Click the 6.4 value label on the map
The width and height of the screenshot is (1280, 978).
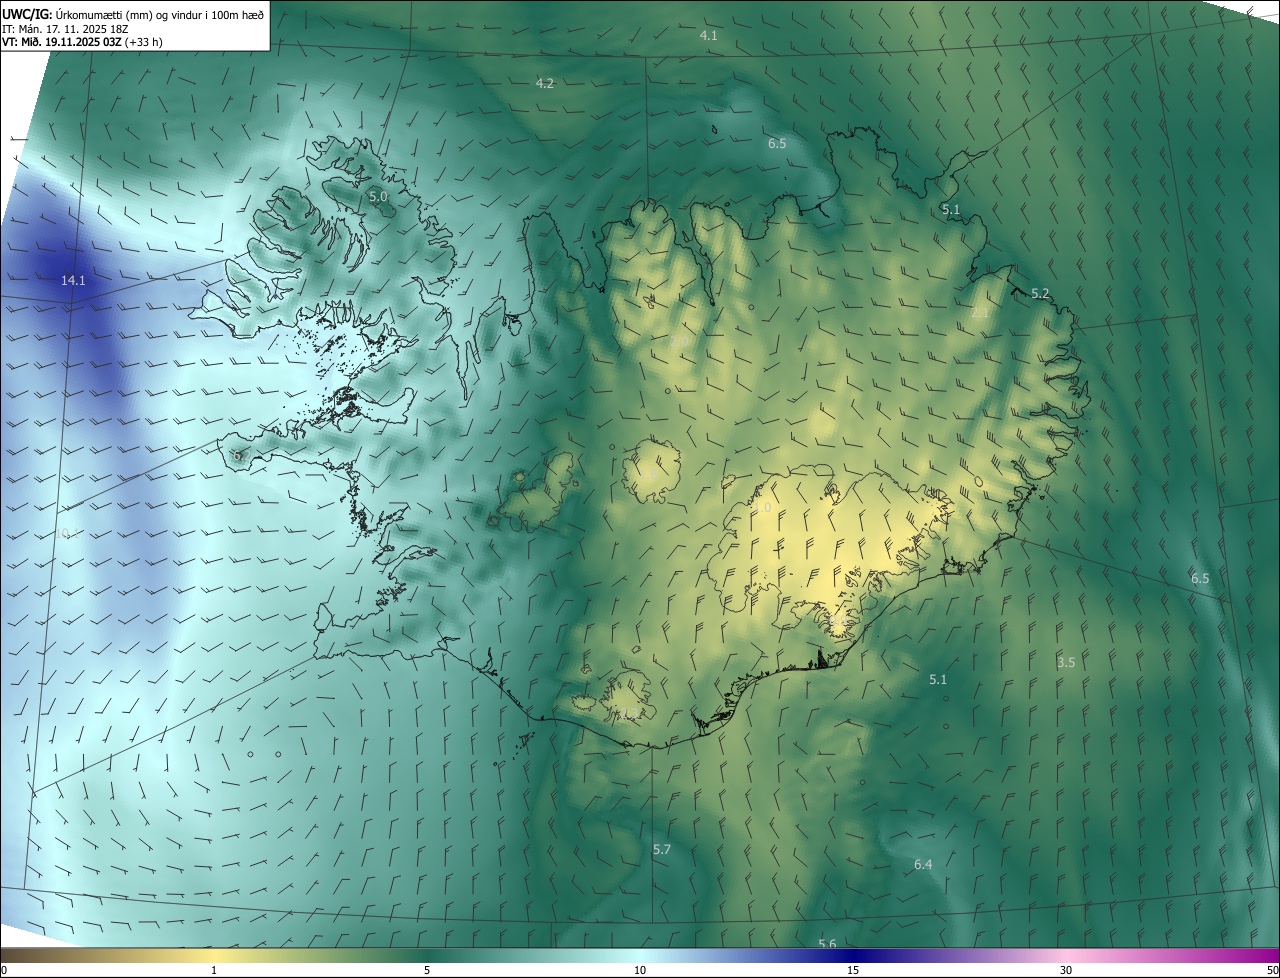click(x=923, y=864)
